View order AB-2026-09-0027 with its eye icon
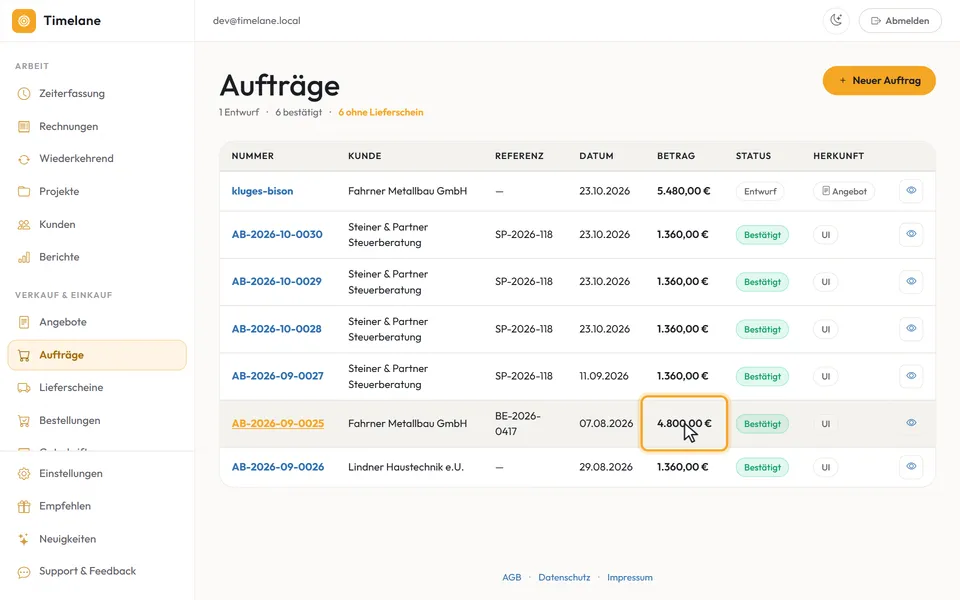 click(x=911, y=375)
